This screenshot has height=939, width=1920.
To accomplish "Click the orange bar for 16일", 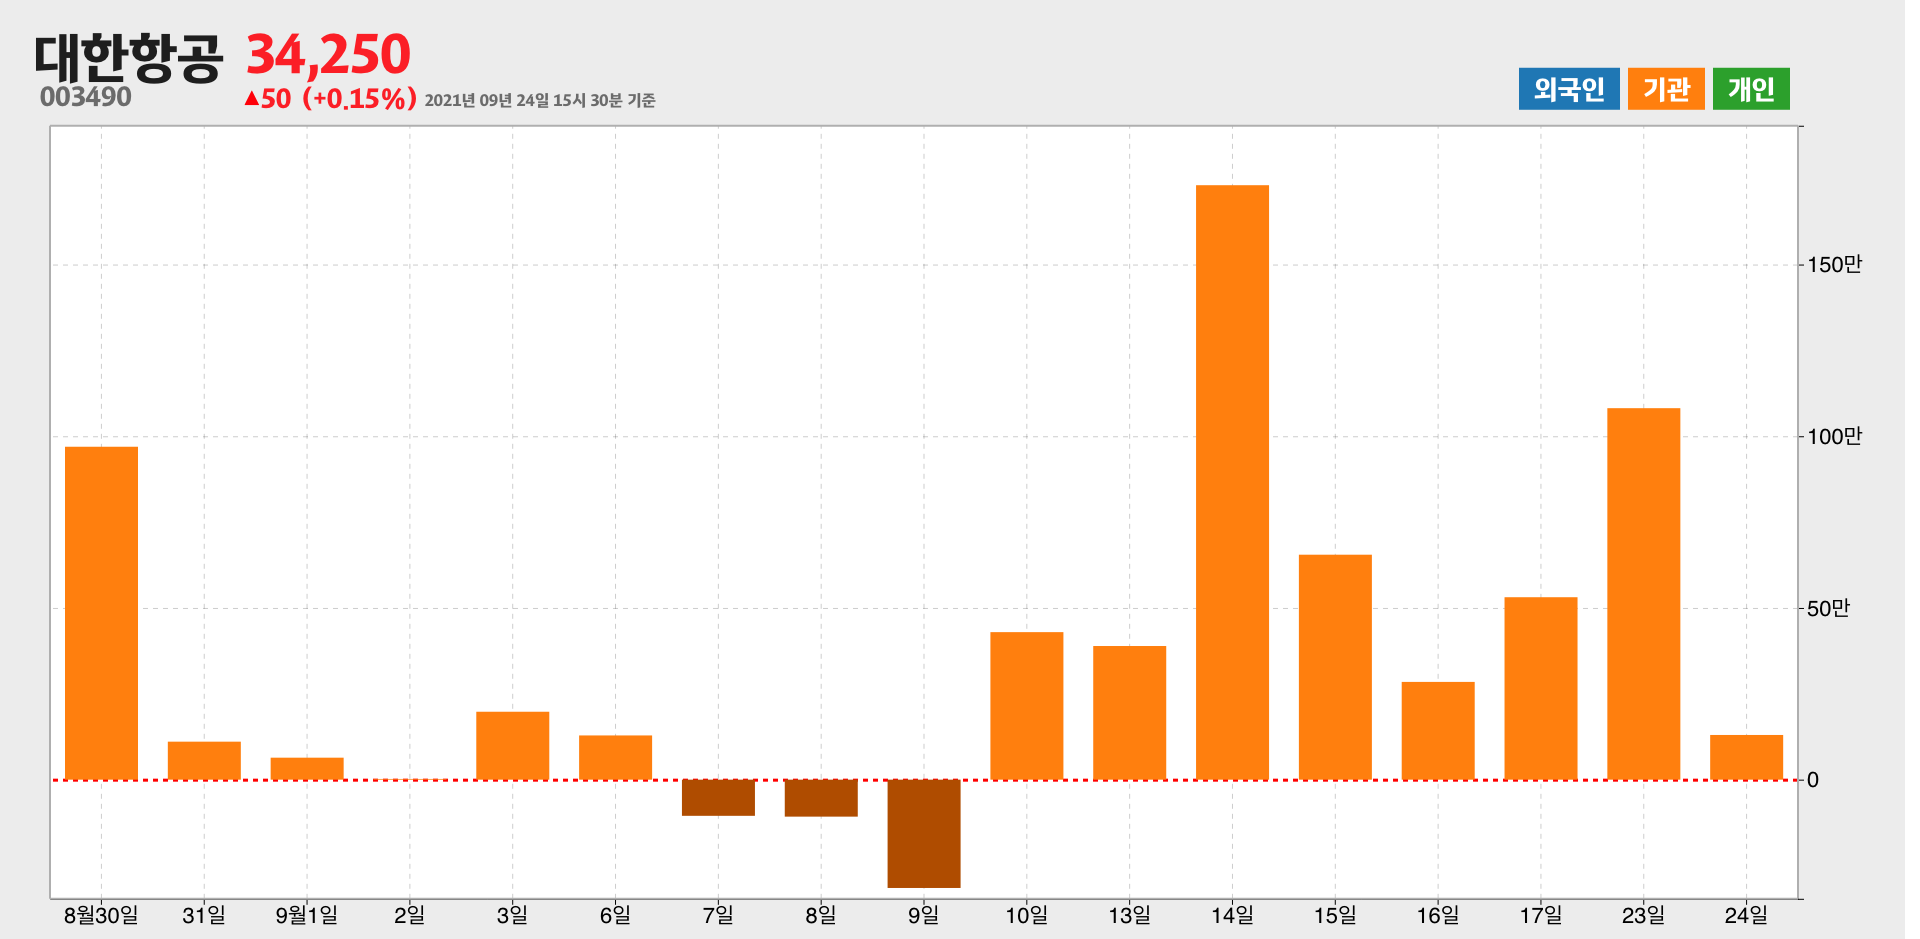I will [x=1438, y=731].
